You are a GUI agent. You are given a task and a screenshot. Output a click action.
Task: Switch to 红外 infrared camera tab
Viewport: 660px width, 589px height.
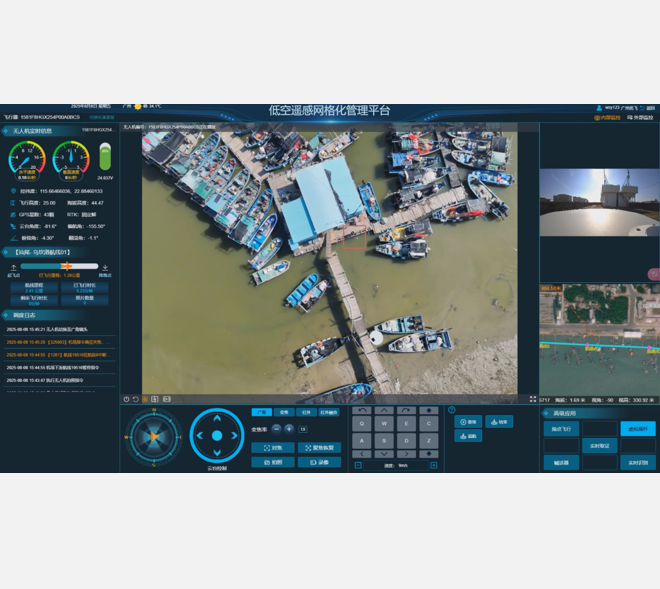pos(305,412)
